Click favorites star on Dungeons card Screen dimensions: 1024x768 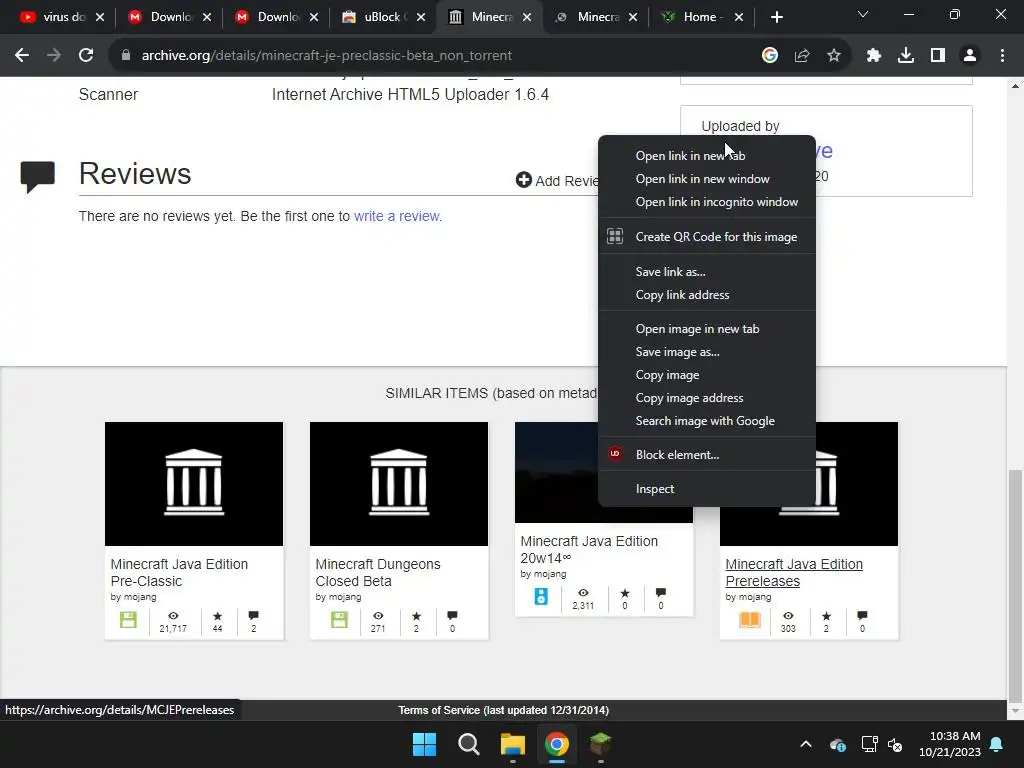point(416,616)
